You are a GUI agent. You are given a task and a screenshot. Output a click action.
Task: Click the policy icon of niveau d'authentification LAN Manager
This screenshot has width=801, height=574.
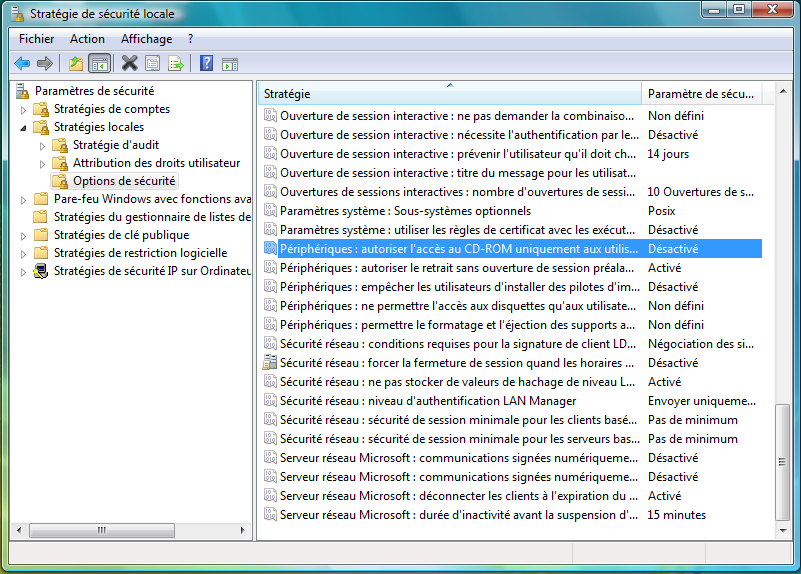(270, 400)
